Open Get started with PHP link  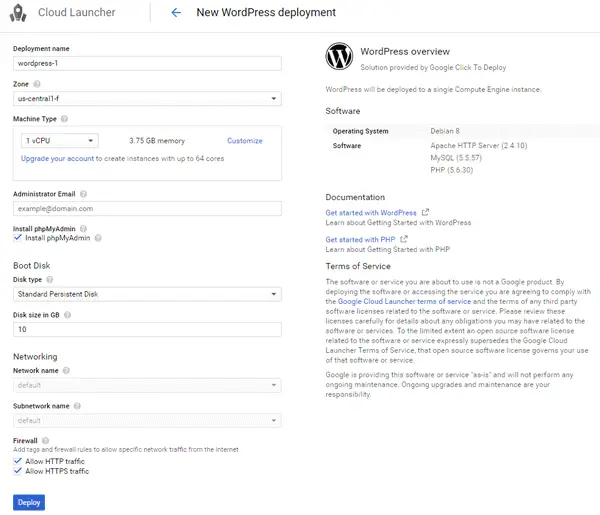[360, 240]
